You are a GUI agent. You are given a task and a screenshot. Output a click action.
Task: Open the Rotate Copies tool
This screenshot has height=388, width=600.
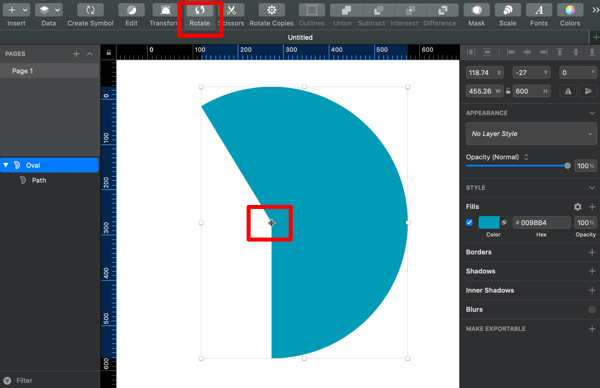click(272, 10)
